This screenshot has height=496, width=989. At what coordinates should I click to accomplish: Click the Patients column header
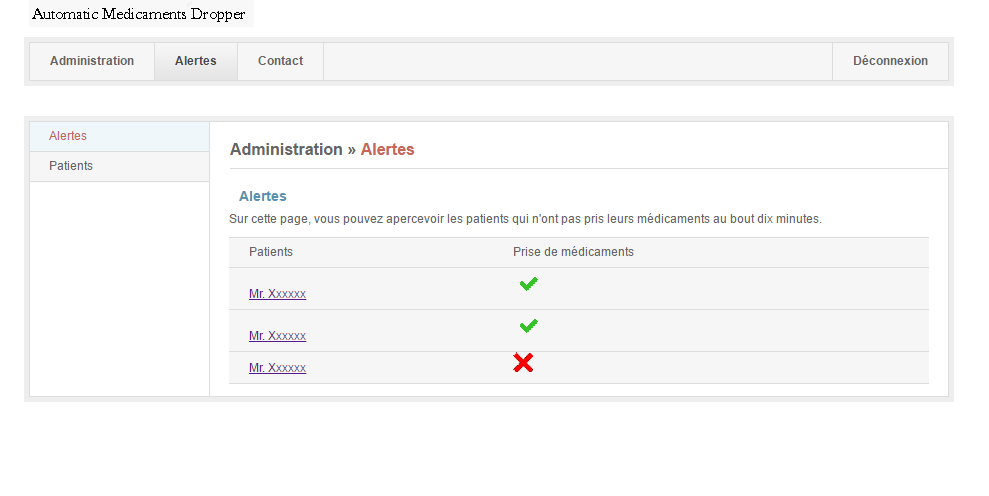(x=271, y=252)
